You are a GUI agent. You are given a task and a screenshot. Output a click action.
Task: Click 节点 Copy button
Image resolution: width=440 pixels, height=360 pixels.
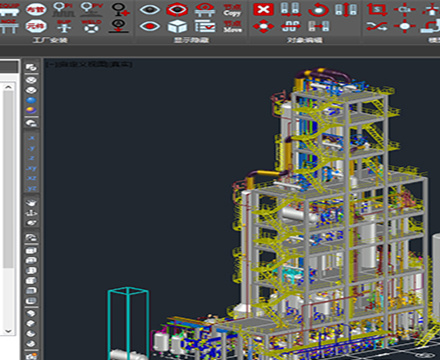tap(232, 10)
